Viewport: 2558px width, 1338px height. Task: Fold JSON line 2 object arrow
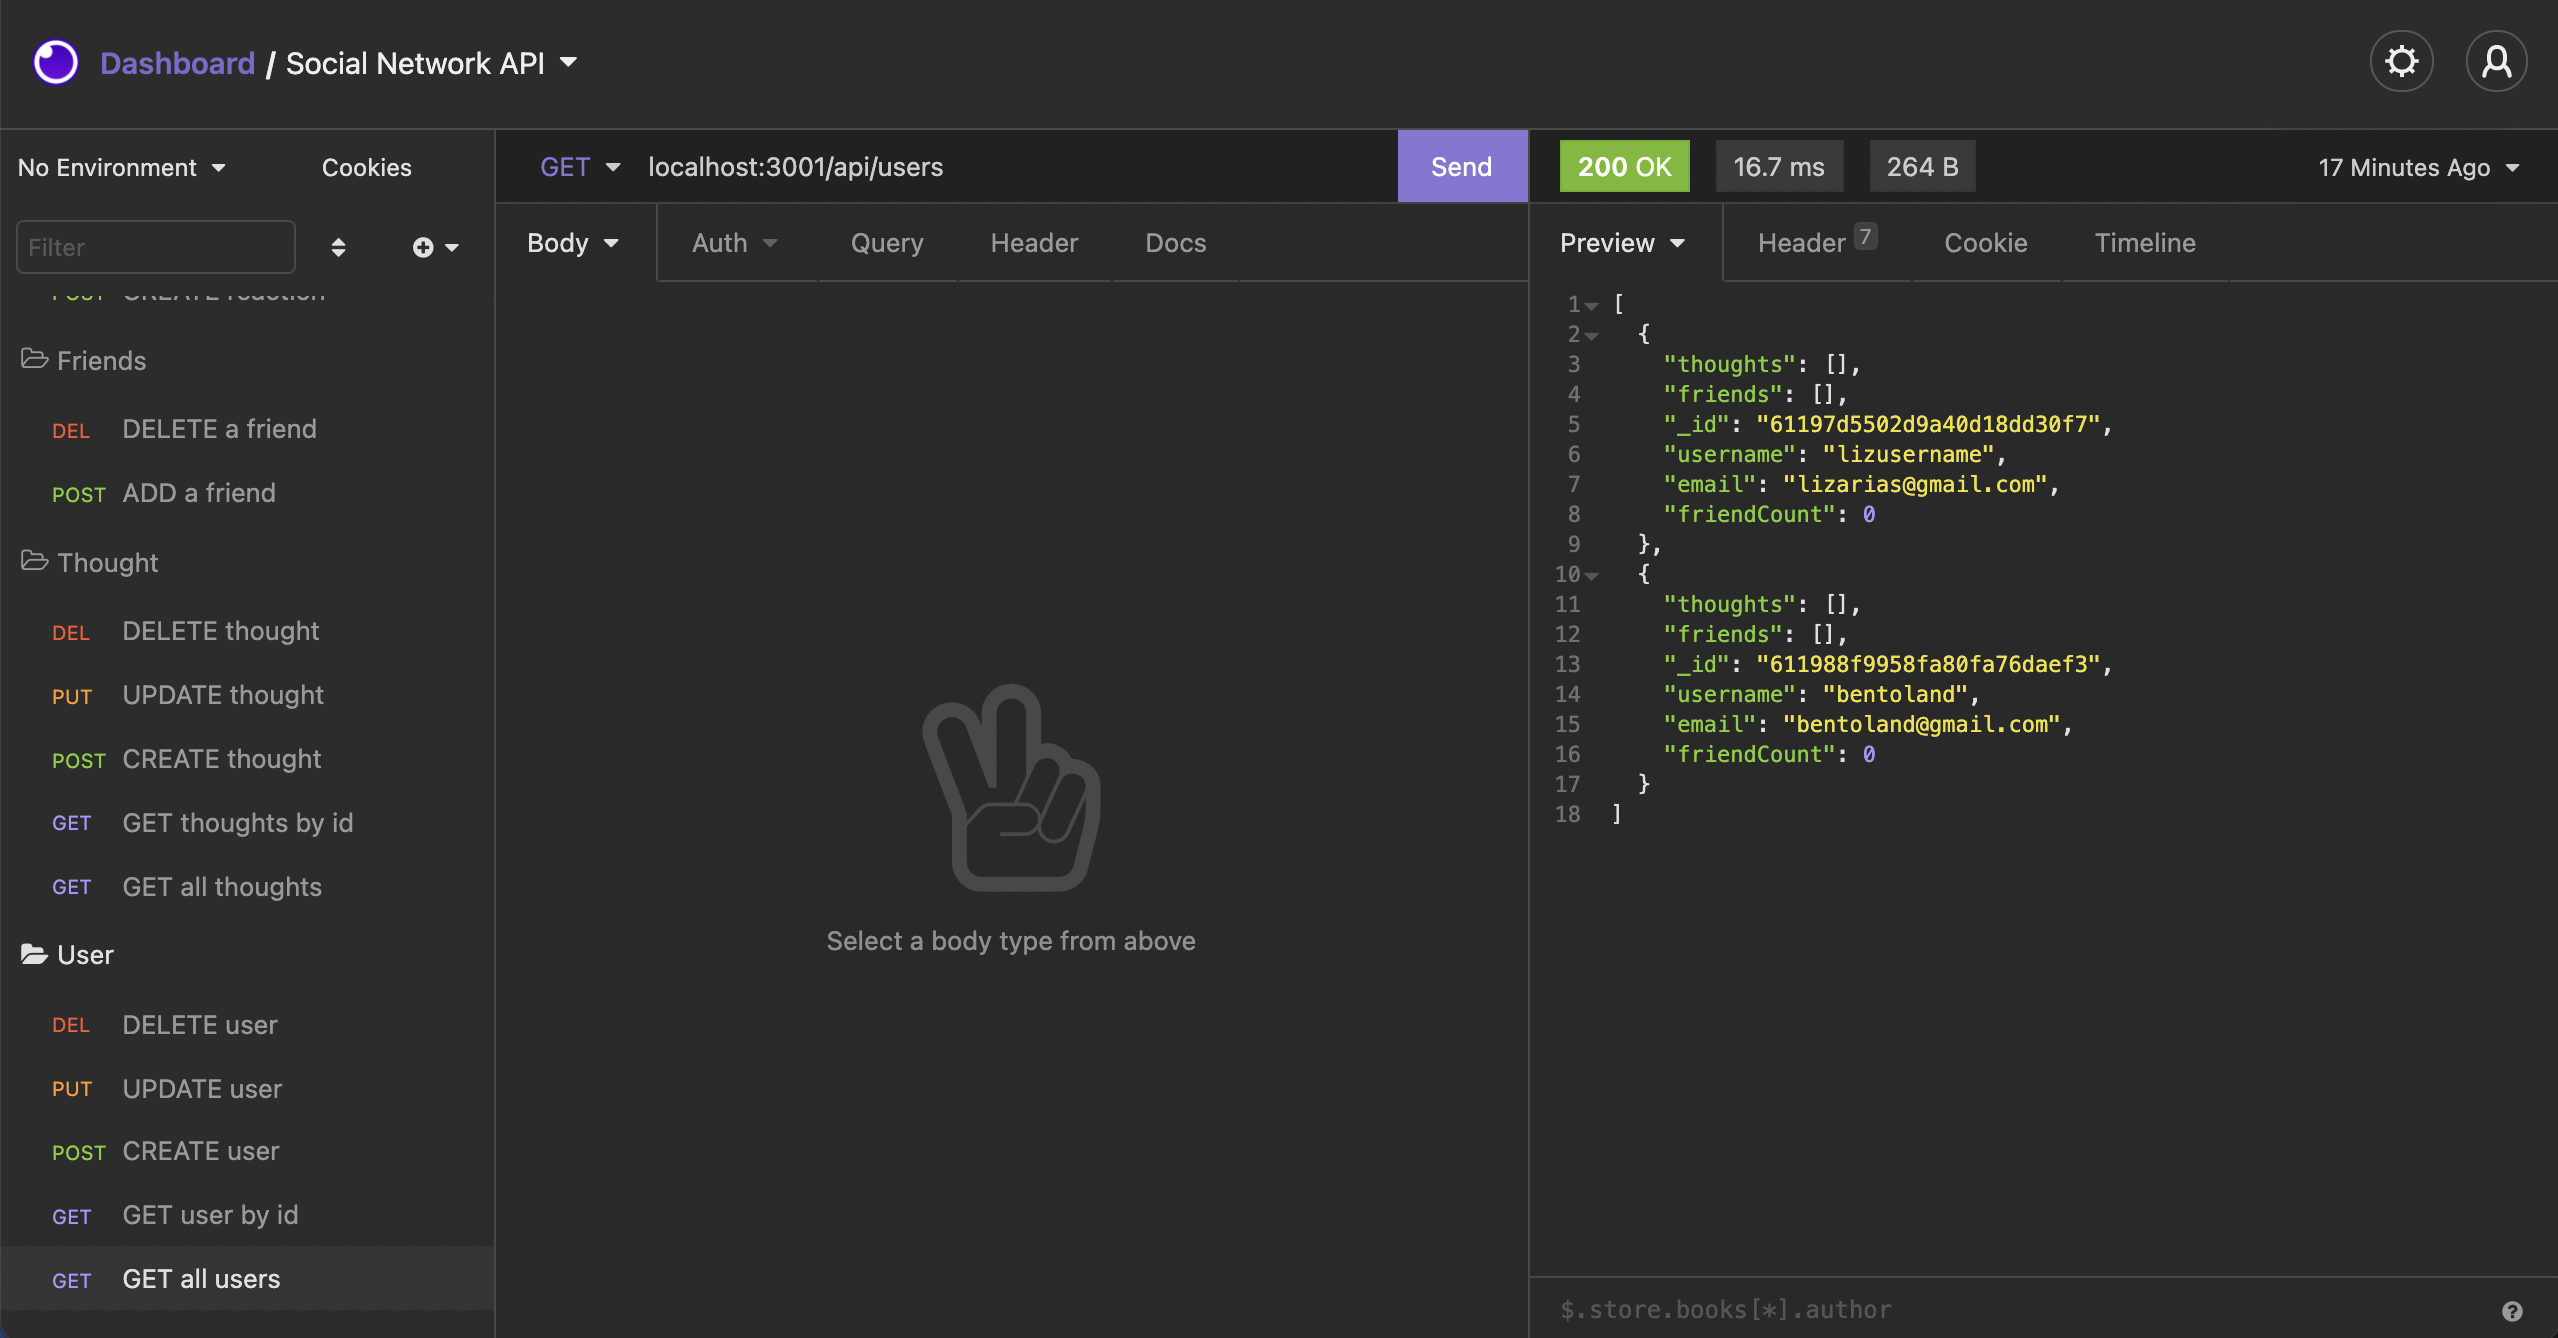[x=1592, y=336]
